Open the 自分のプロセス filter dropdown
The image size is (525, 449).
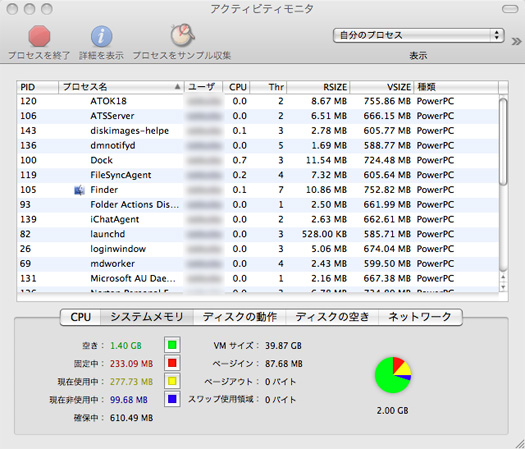(x=419, y=35)
